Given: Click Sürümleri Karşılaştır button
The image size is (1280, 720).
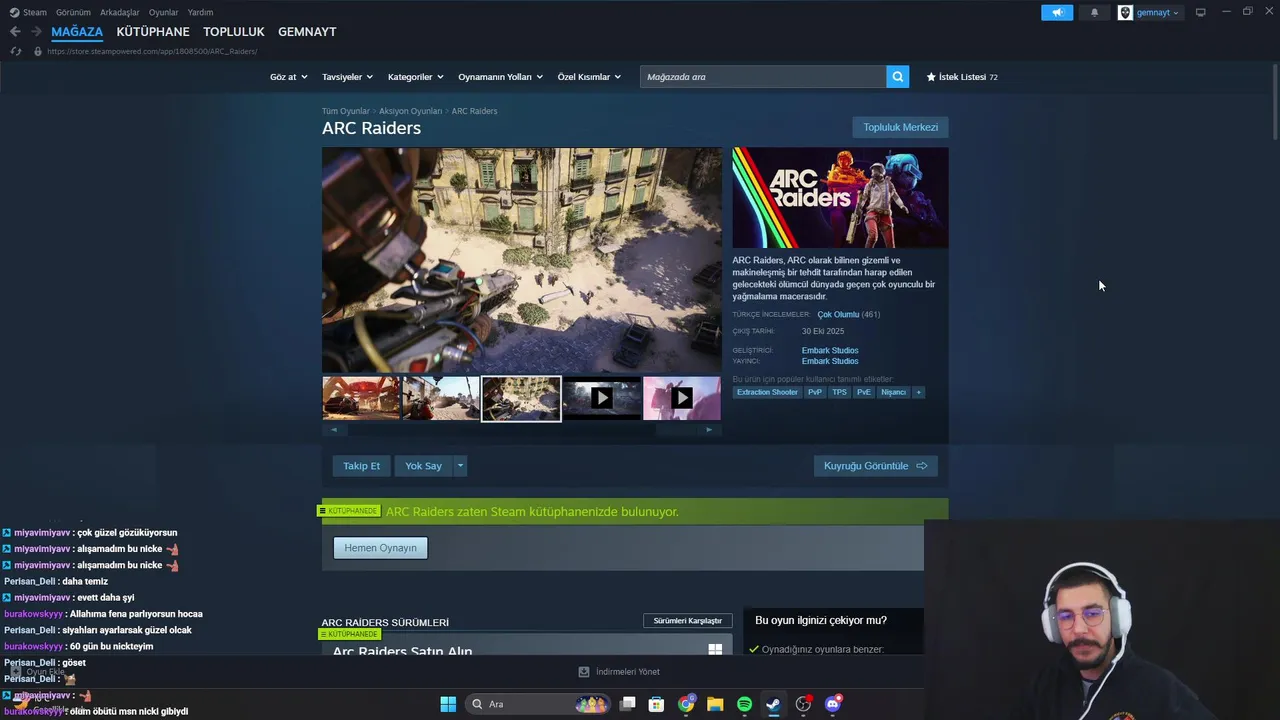Looking at the screenshot, I should point(687,621).
